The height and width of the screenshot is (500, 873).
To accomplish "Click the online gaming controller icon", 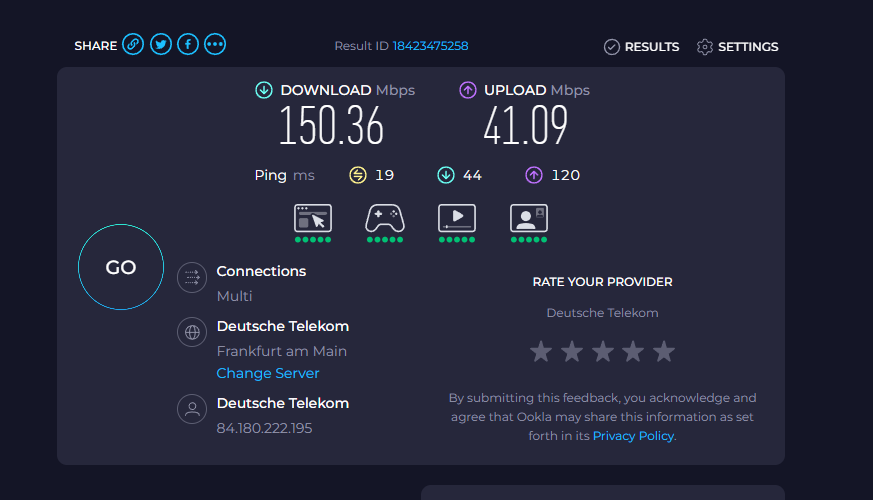I will click(385, 218).
